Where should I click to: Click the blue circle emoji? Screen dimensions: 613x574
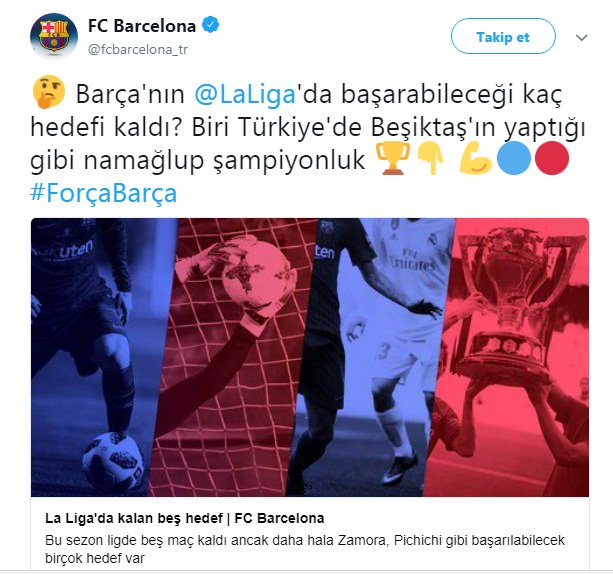click(x=514, y=158)
